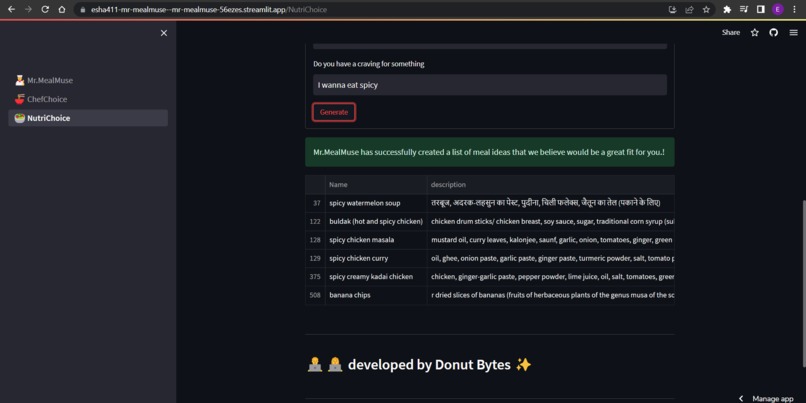Click the chef emoji beside Mr.MealMuse

20,80
